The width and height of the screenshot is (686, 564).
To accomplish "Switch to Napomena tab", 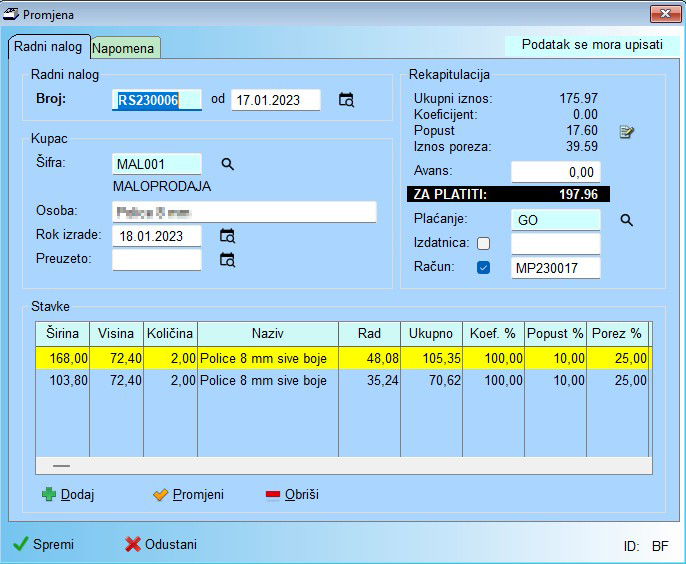I will coord(125,48).
